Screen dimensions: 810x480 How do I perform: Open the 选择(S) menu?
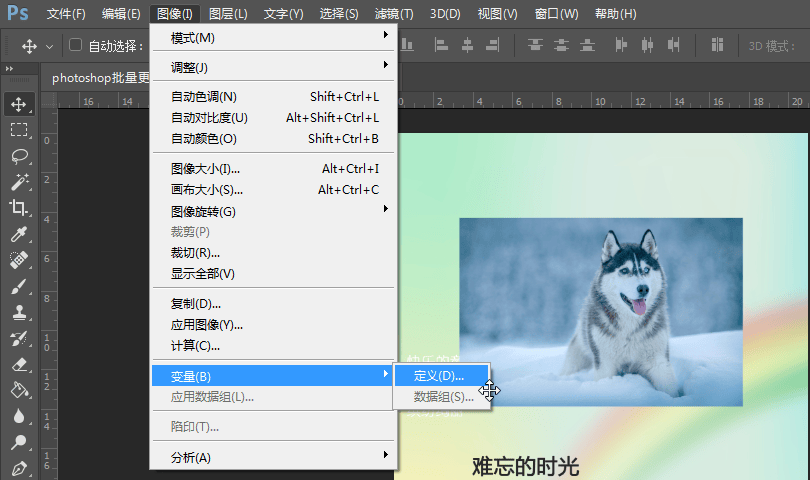pos(339,14)
